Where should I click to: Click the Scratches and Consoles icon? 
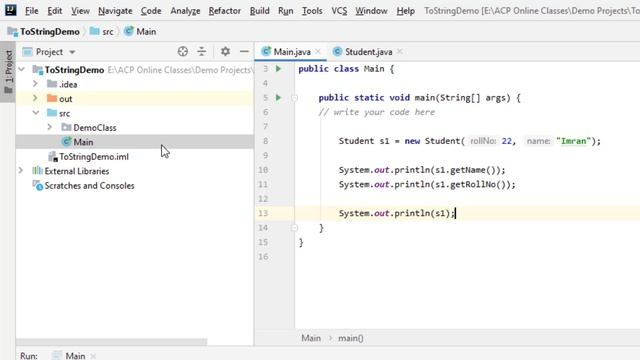pyautogui.click(x=38, y=185)
